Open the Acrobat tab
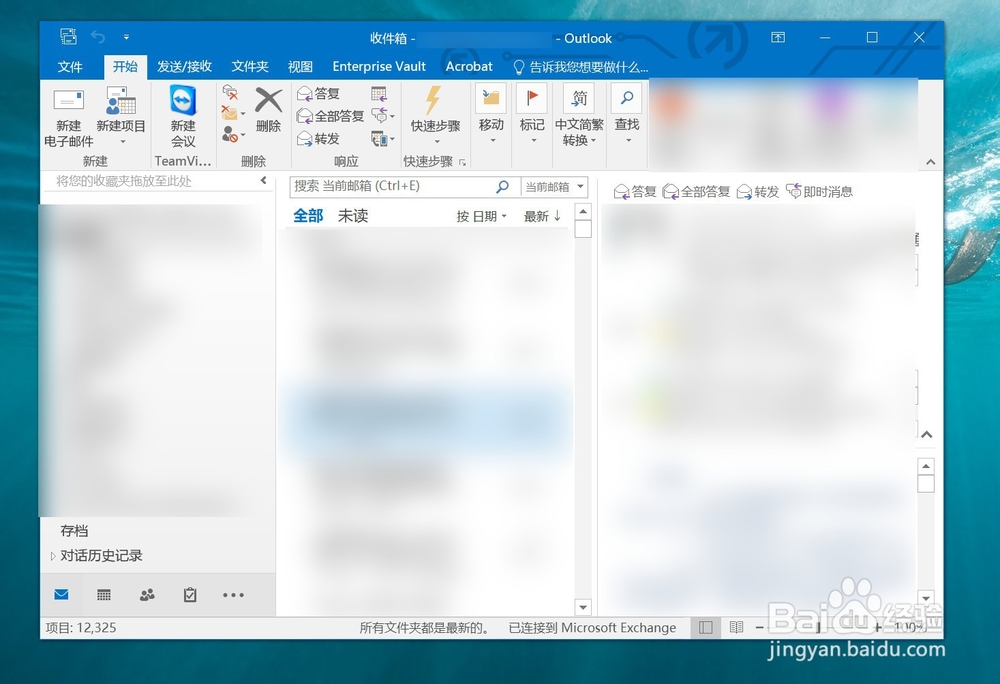This screenshot has width=1000, height=684. coord(469,66)
